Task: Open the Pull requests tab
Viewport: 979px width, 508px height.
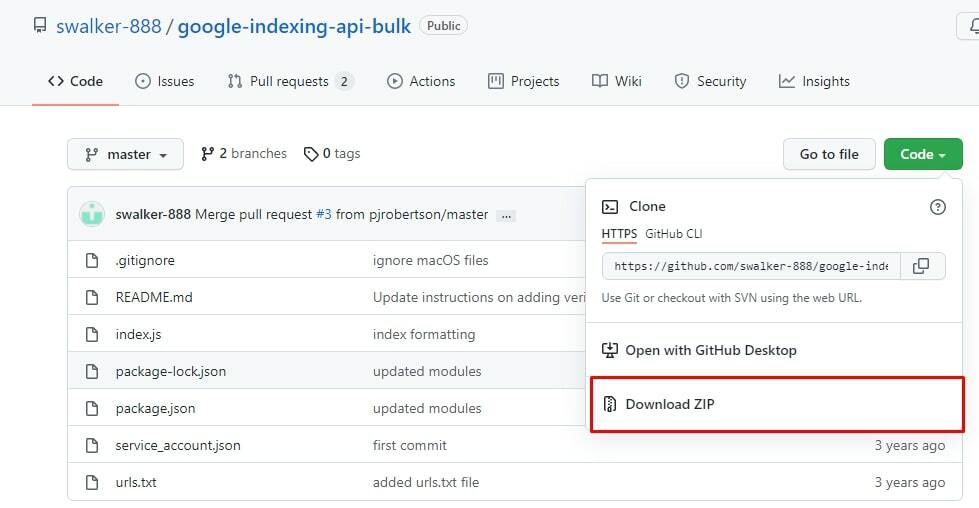Action: tap(290, 81)
